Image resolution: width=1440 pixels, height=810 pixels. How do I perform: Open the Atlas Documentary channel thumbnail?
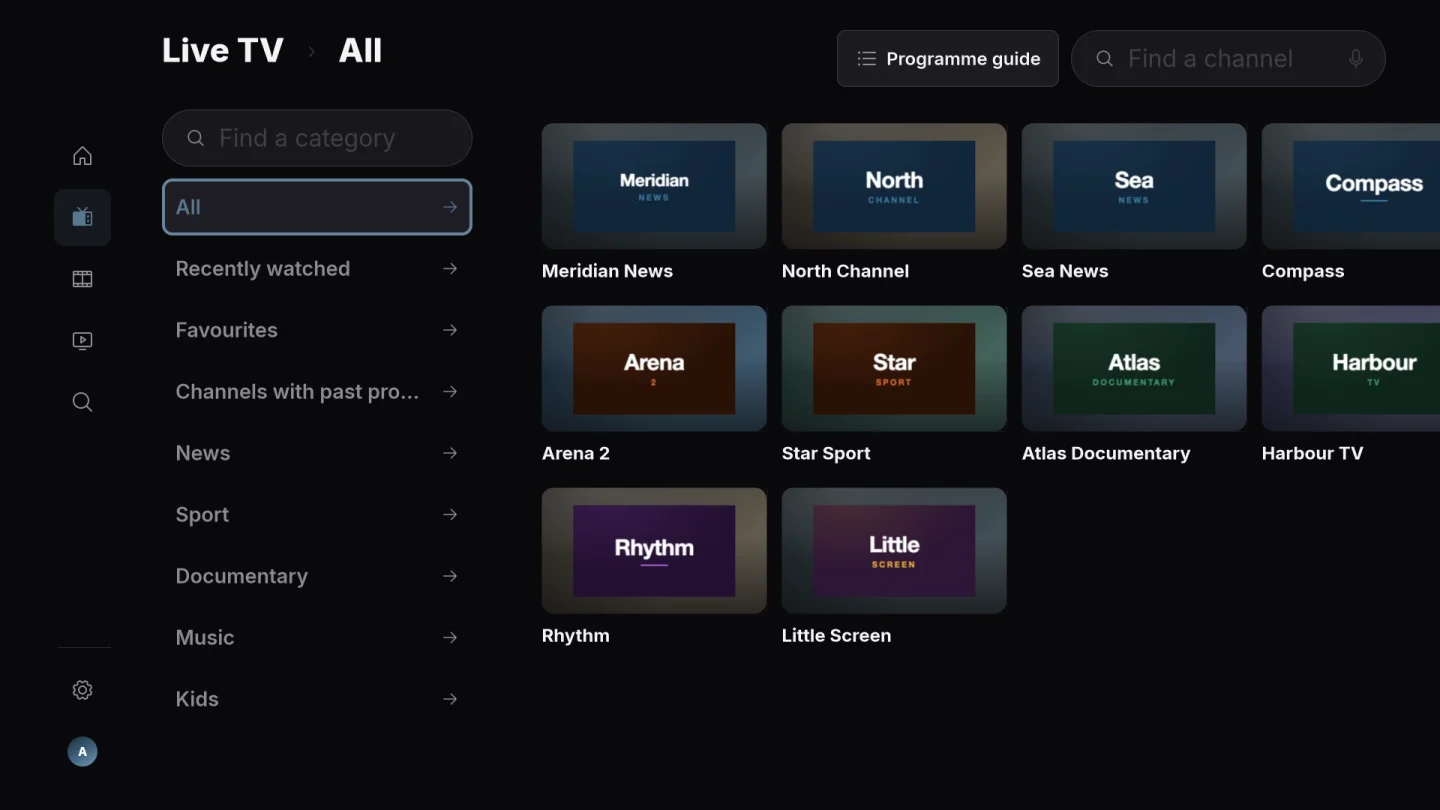click(1134, 368)
